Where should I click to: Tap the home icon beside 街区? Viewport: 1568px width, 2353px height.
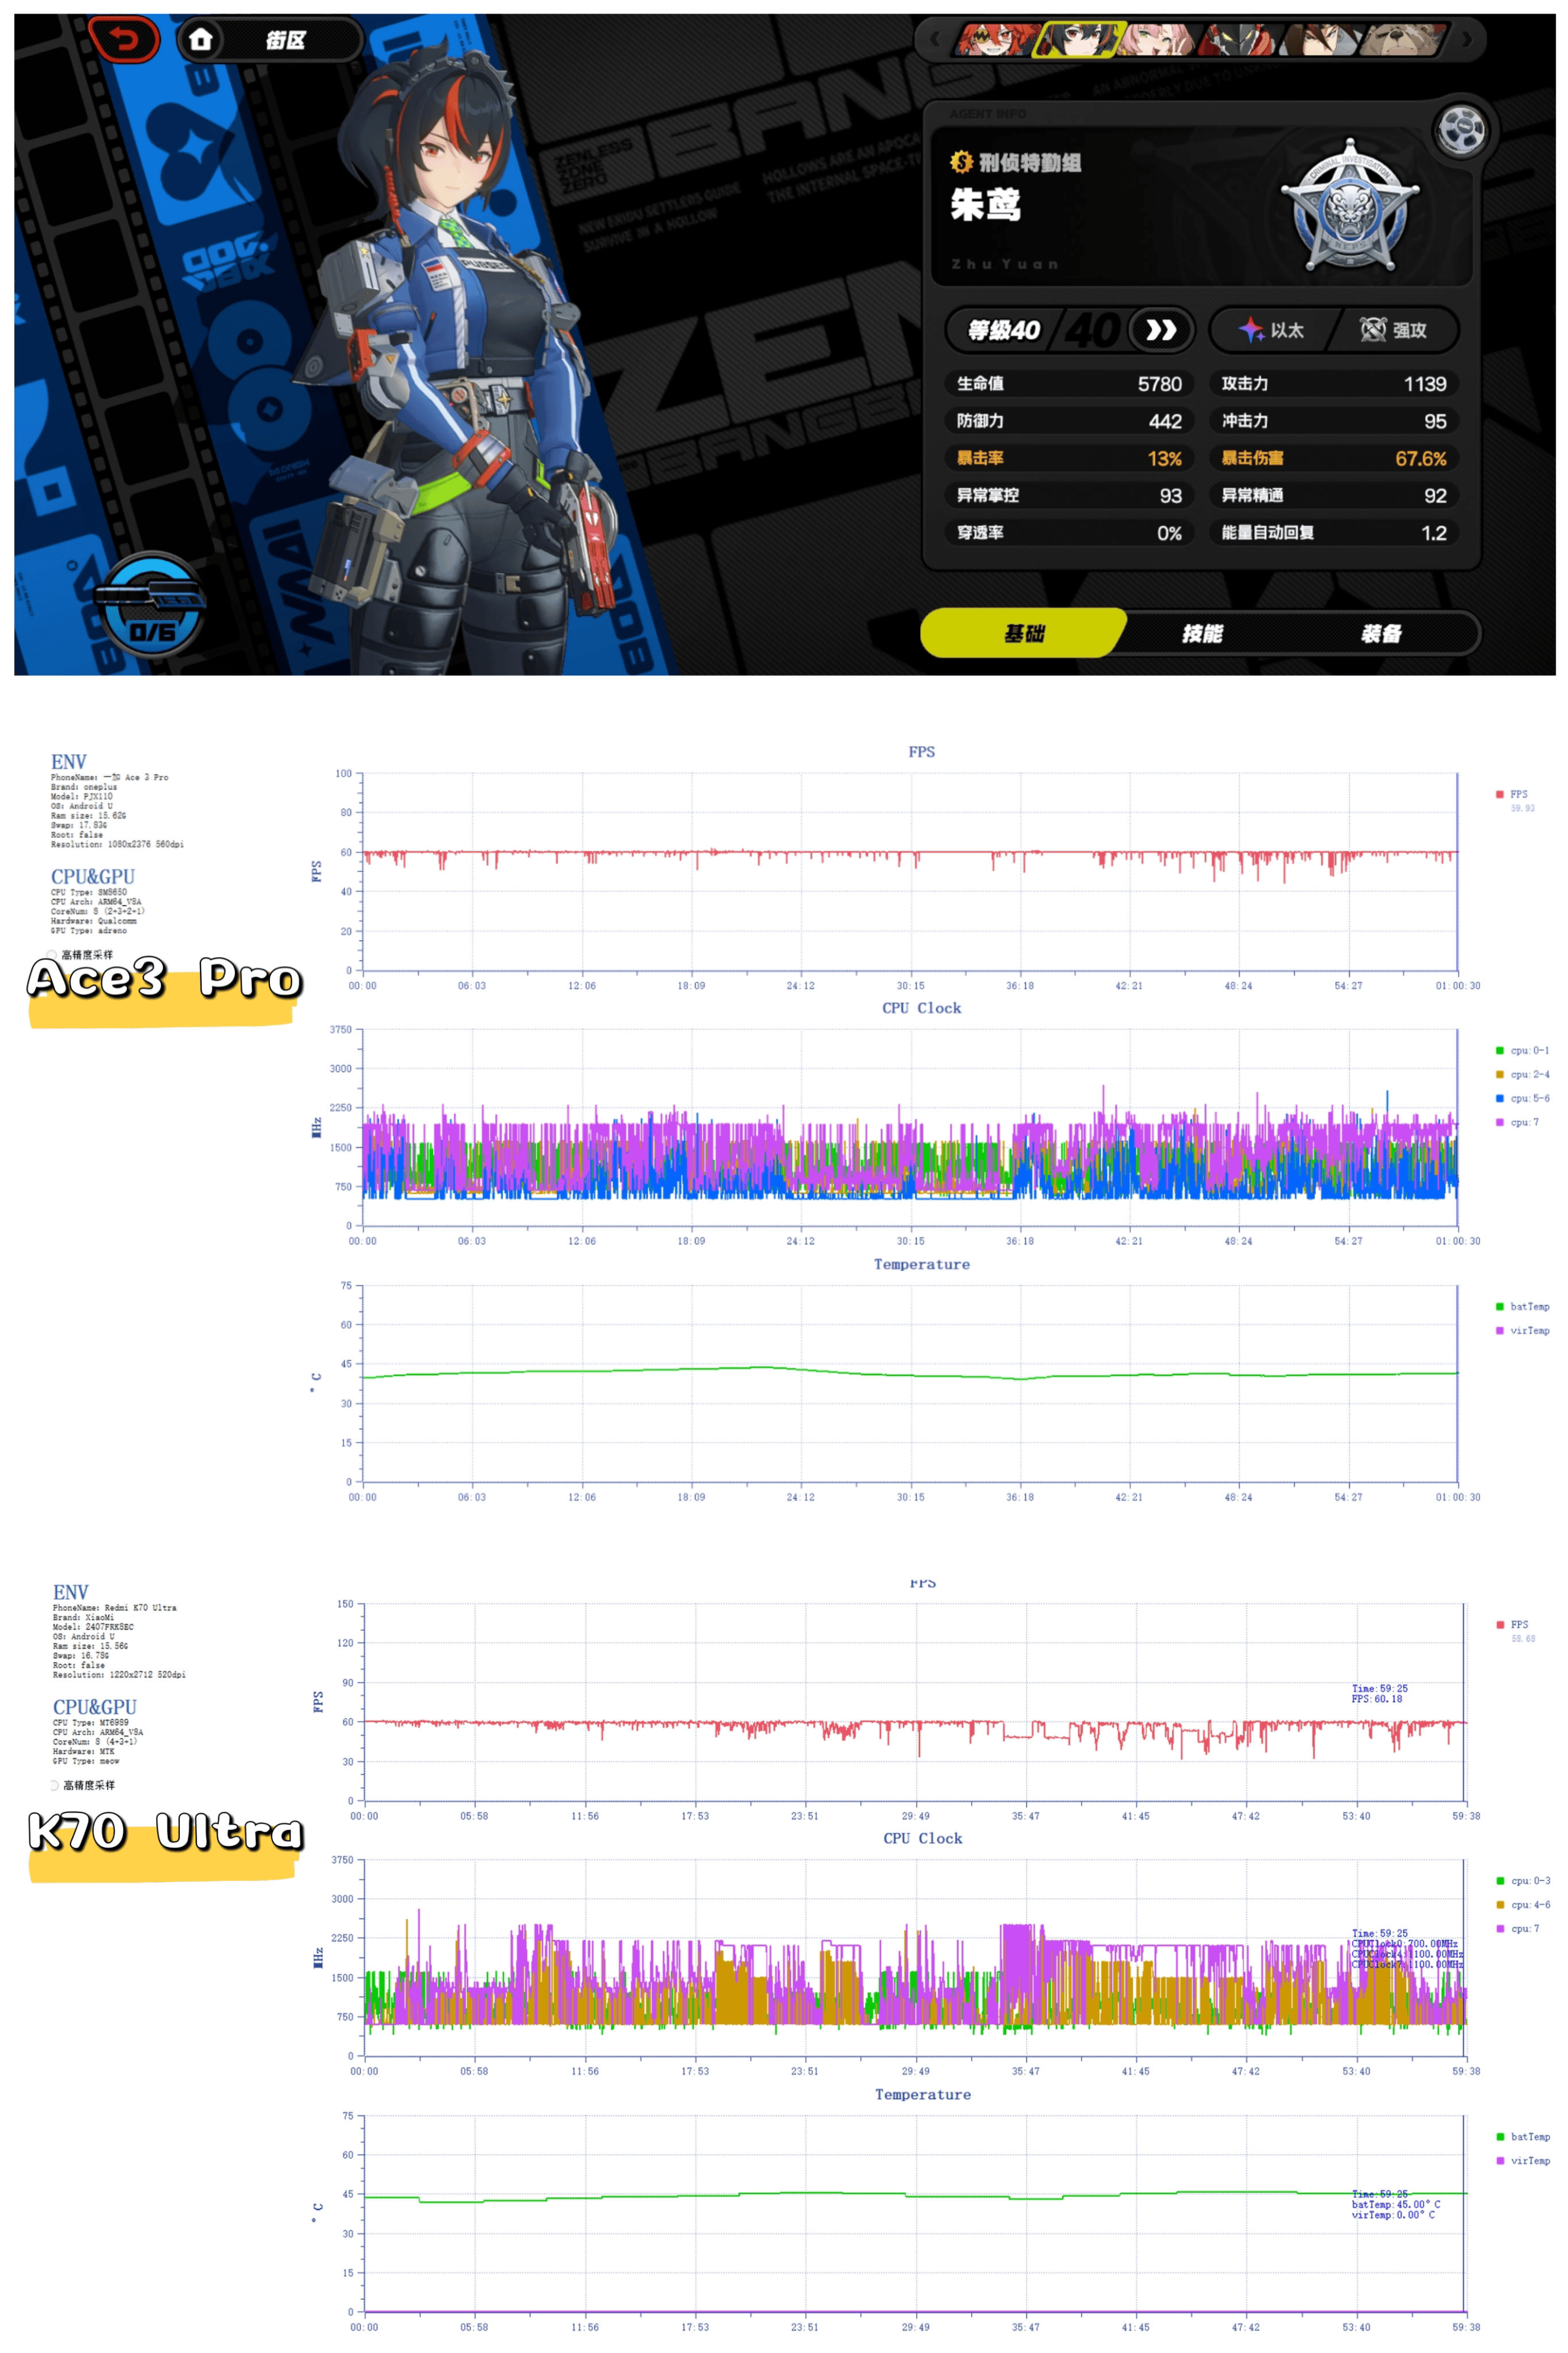201,40
